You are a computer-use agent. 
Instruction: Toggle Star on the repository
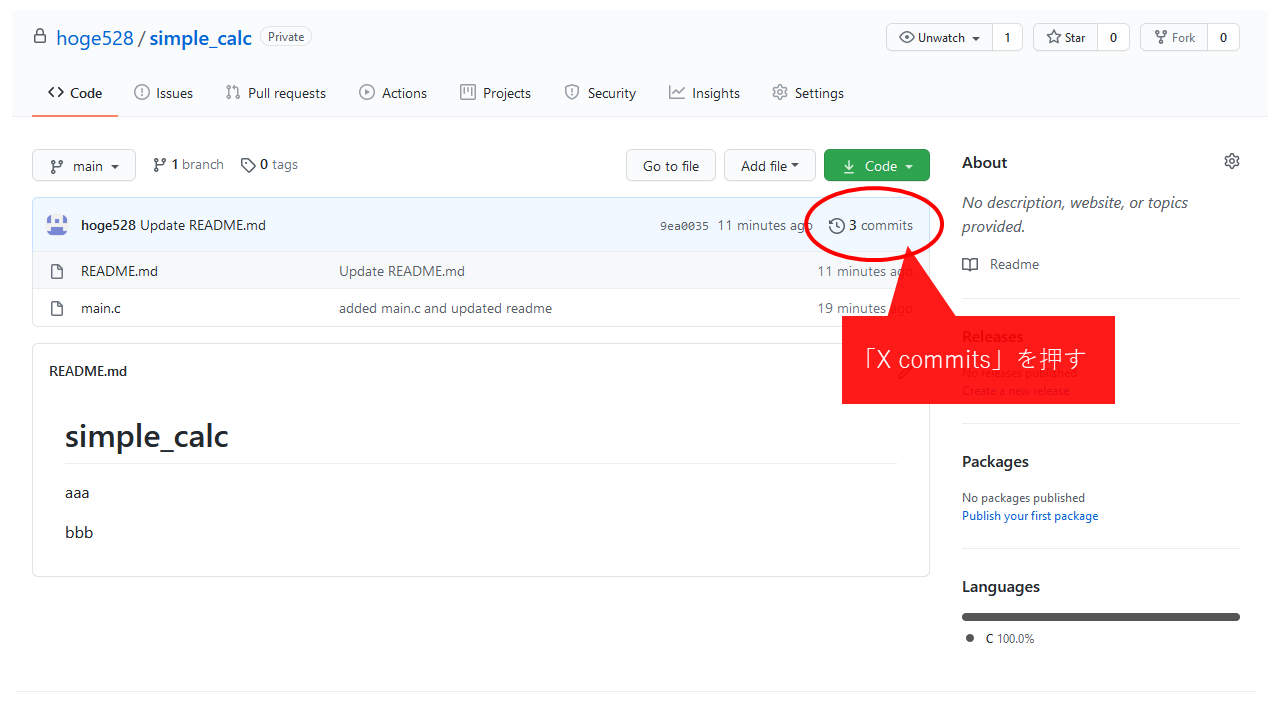point(1065,38)
